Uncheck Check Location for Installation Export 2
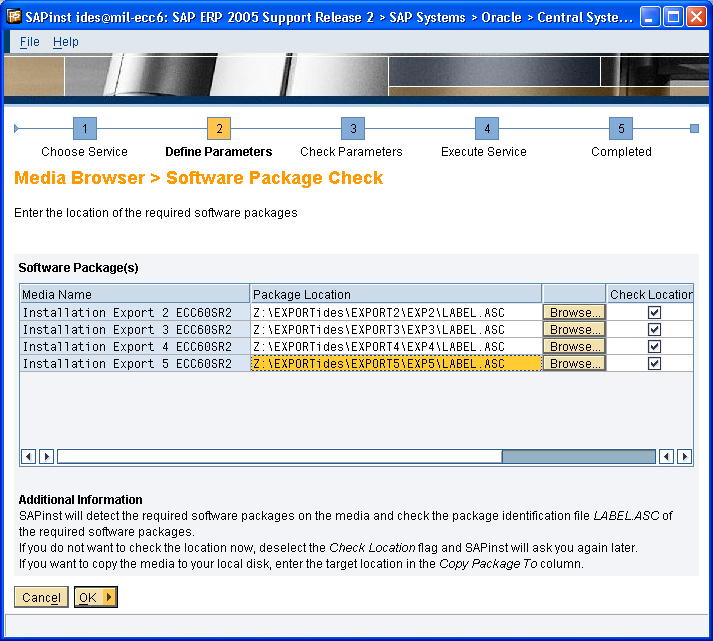 pos(655,312)
